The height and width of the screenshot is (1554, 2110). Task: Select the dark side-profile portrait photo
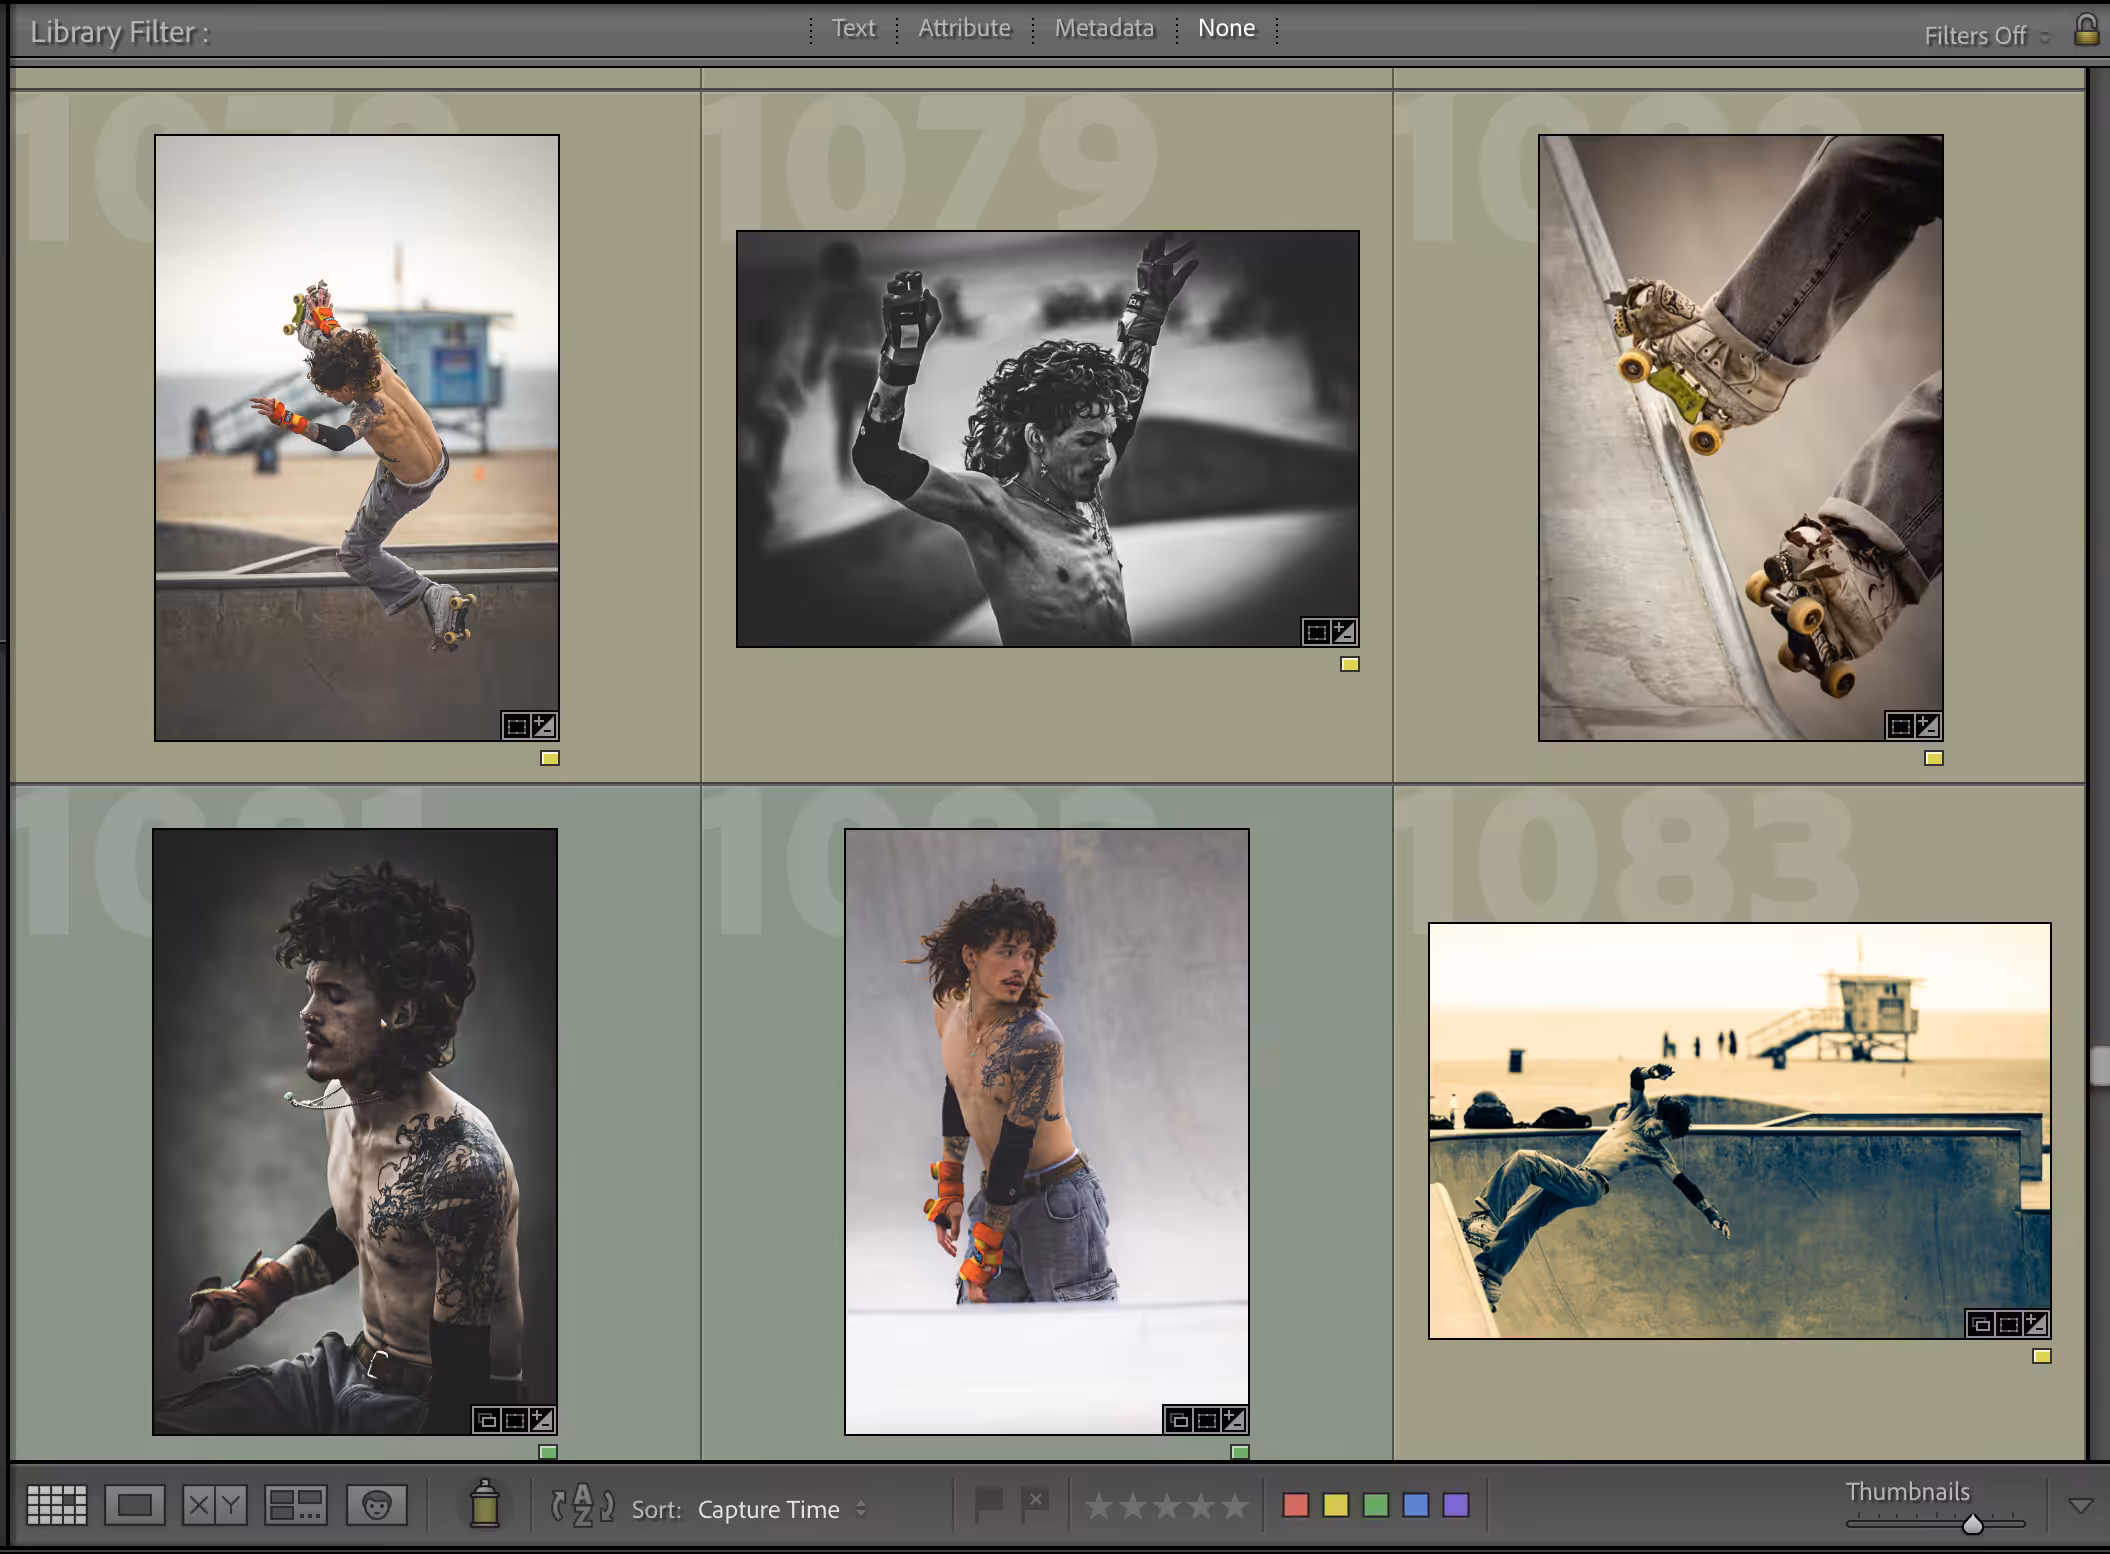tap(355, 1131)
